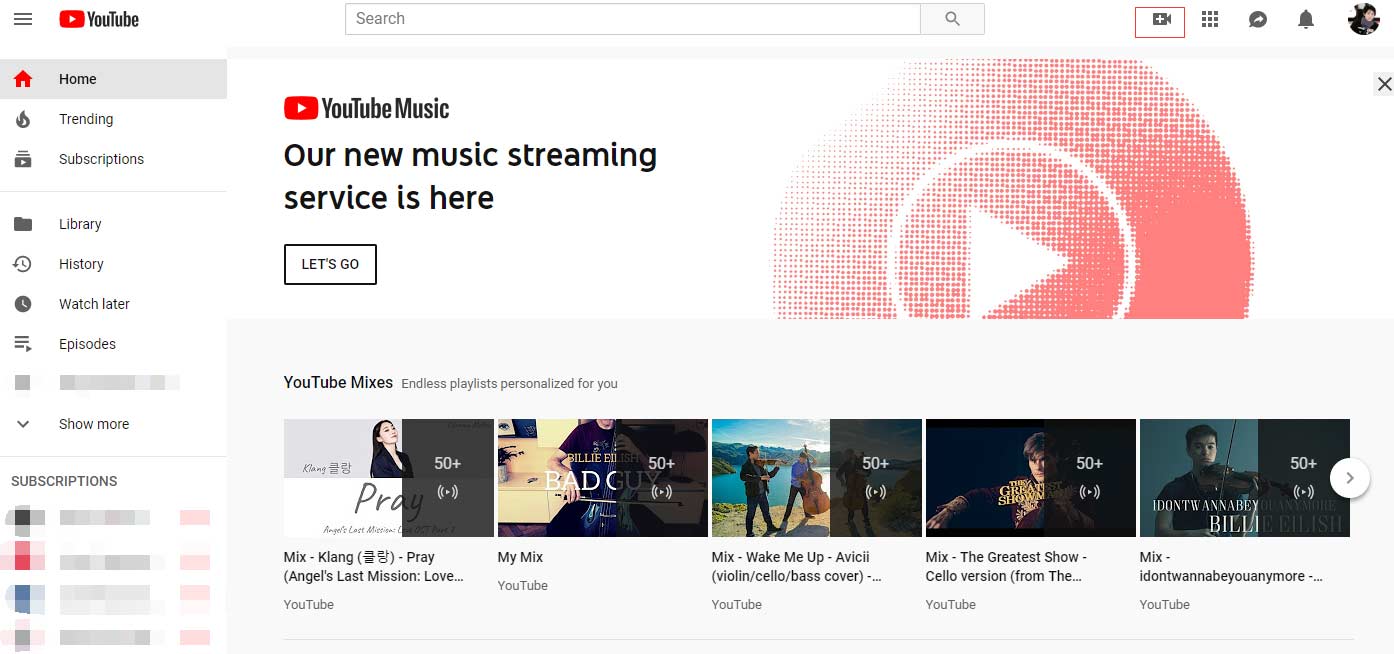Open the My Mix Bad Guy thumbnail
Viewport: 1394px width, 654px height.
pyautogui.click(x=603, y=478)
